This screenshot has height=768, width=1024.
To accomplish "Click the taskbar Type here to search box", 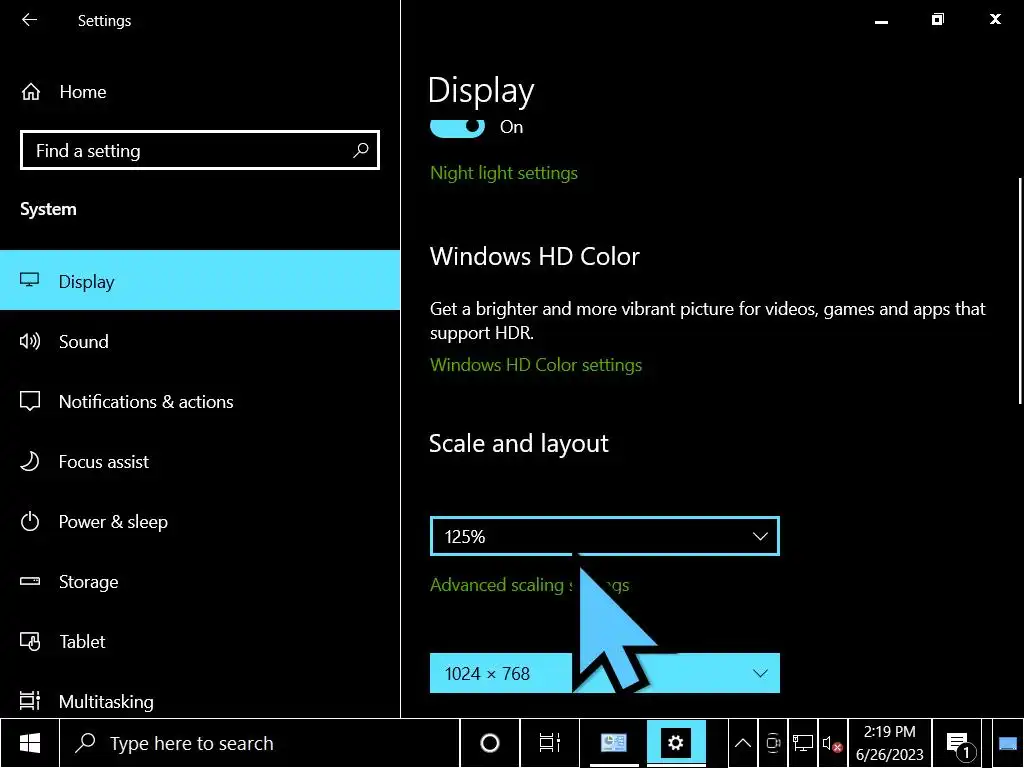I will pos(259,743).
